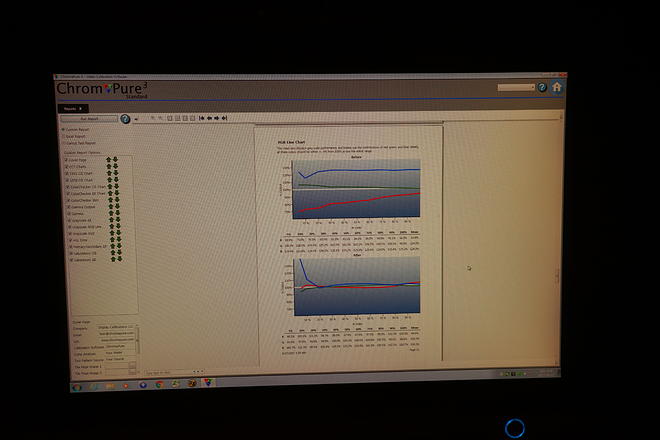The width and height of the screenshot is (660, 440).
Task: Go to next report page
Action: coord(216,118)
